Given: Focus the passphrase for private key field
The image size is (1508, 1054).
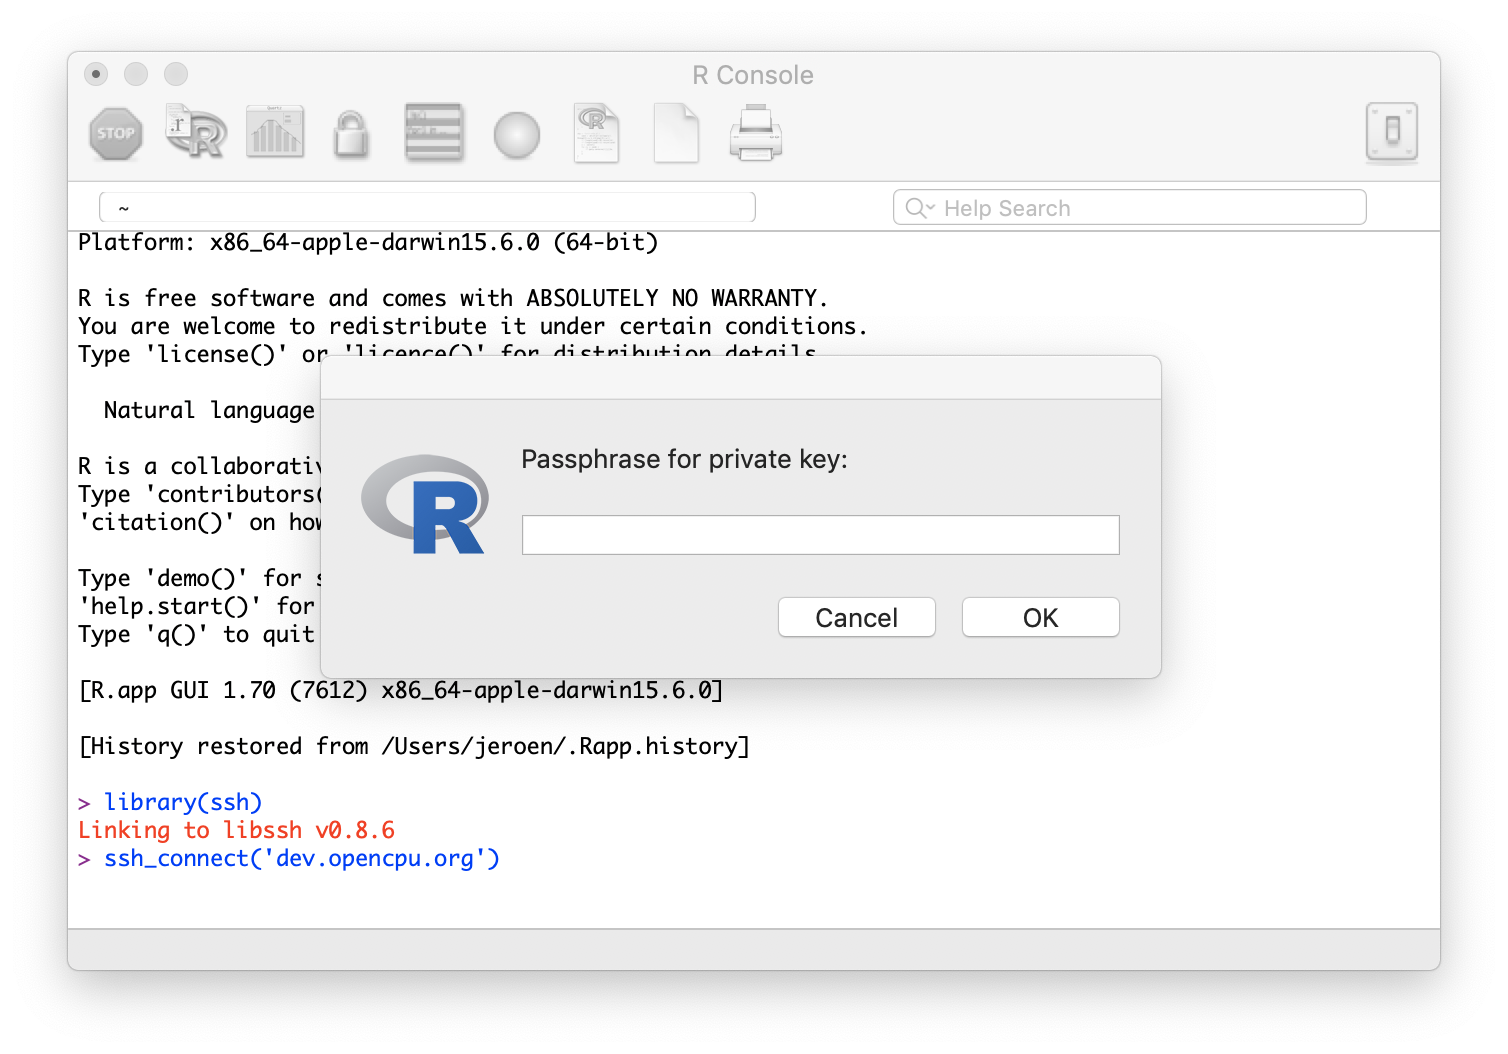Looking at the screenshot, I should [x=820, y=535].
